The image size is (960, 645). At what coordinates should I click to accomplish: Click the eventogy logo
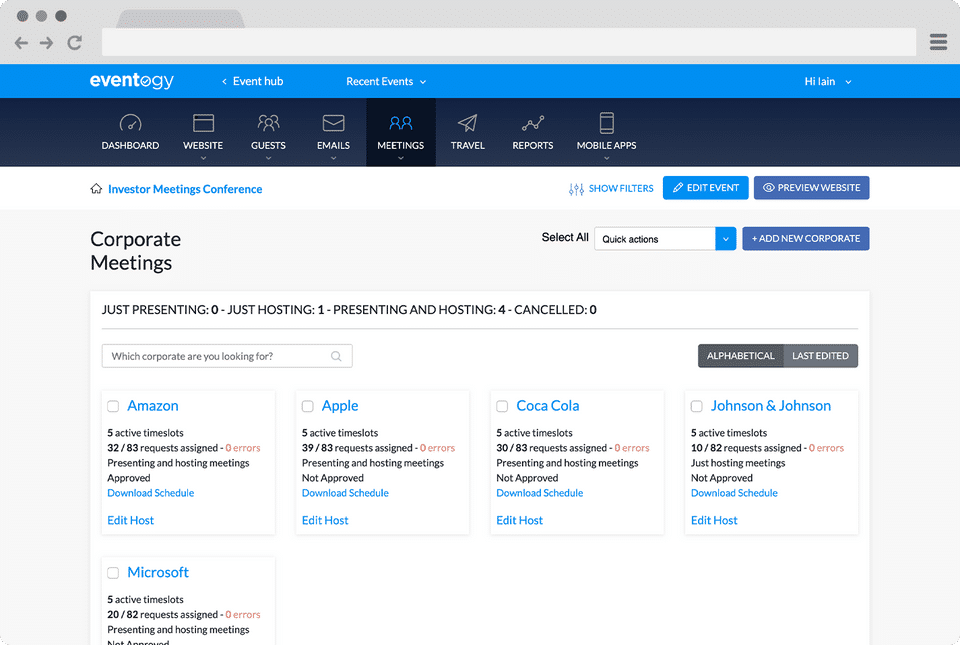132,81
